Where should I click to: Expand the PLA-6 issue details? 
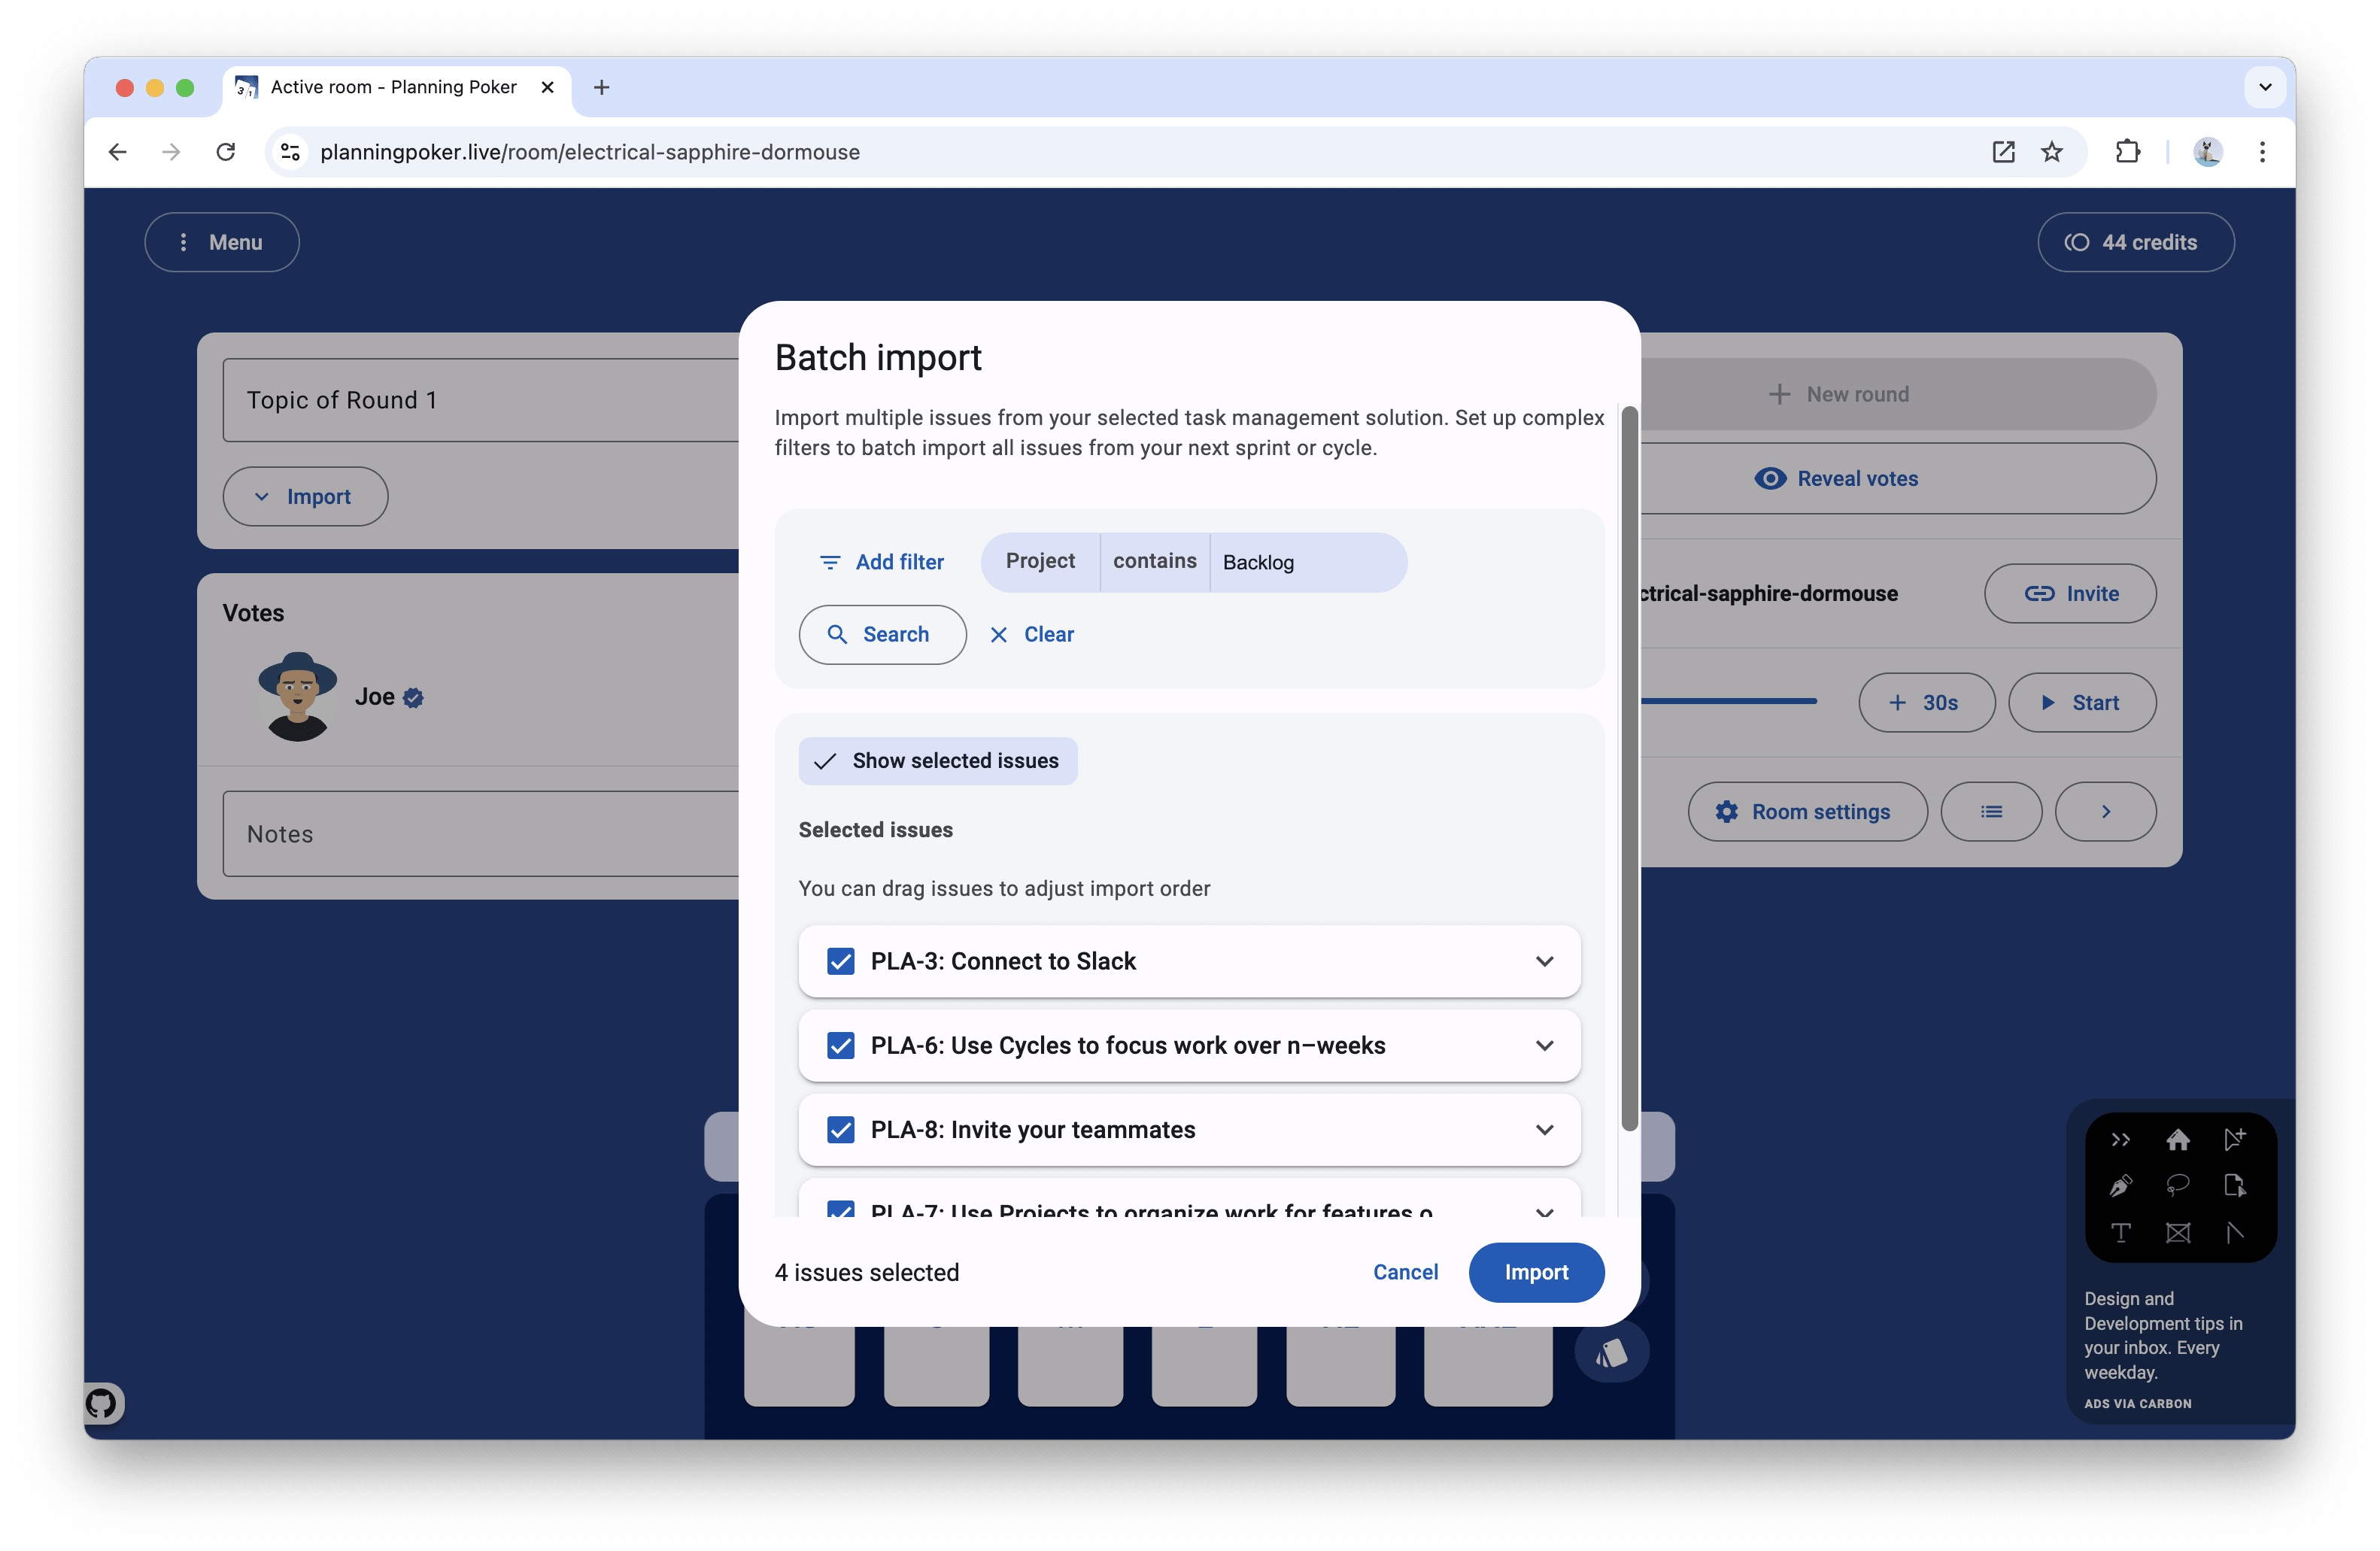[1544, 1045]
